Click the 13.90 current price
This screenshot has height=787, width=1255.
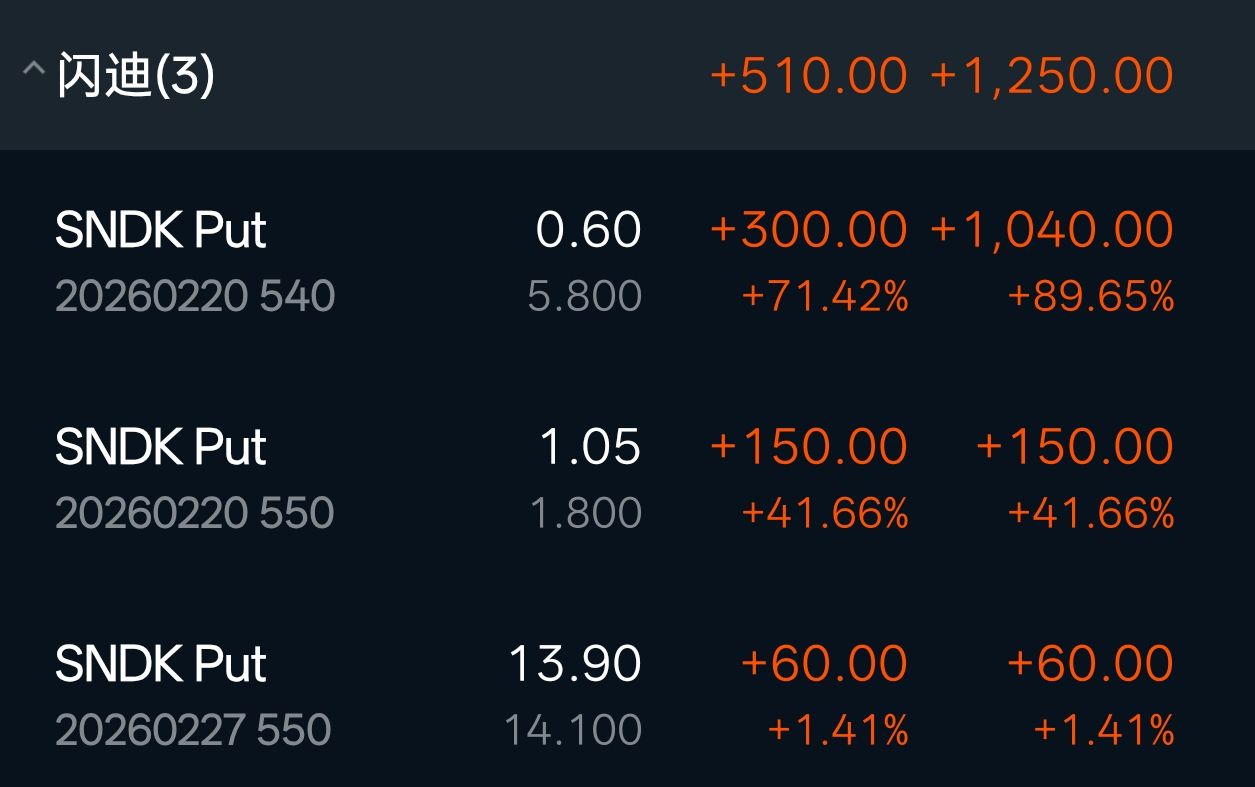coord(575,664)
